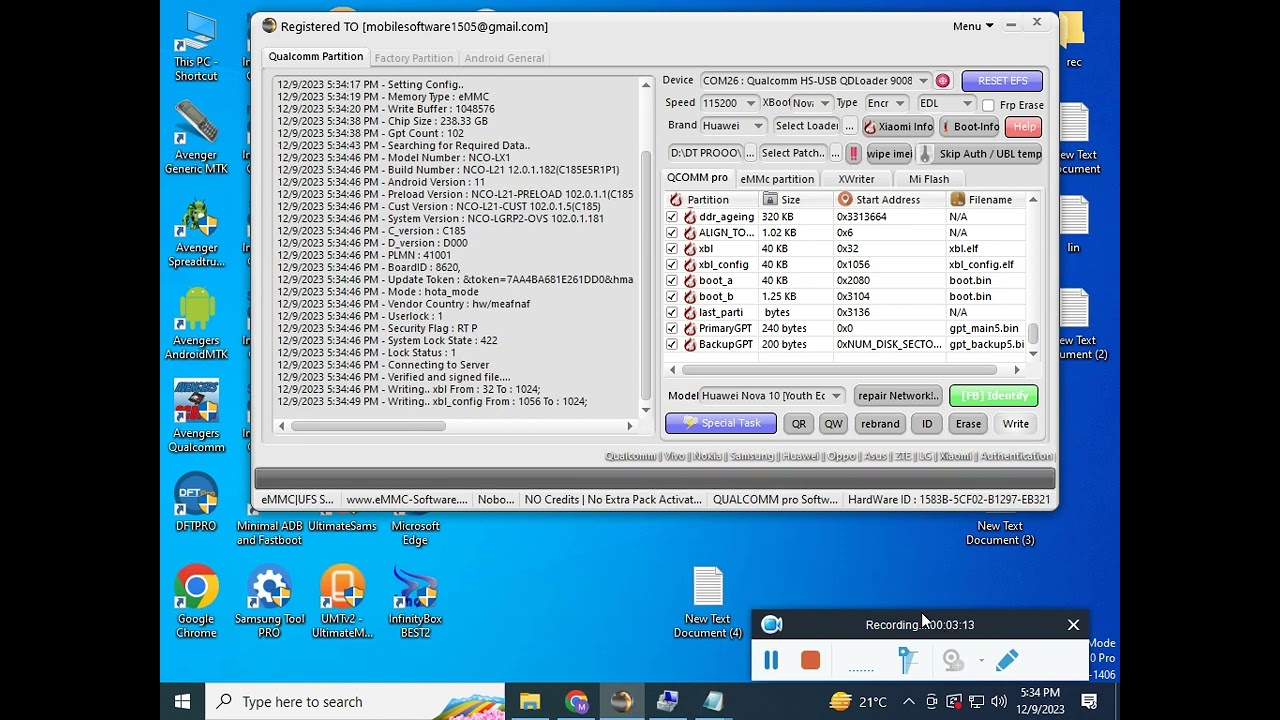Uncheck the ALIGN_TO partition checkbox
The width and height of the screenshot is (1280, 720).
pos(672,233)
